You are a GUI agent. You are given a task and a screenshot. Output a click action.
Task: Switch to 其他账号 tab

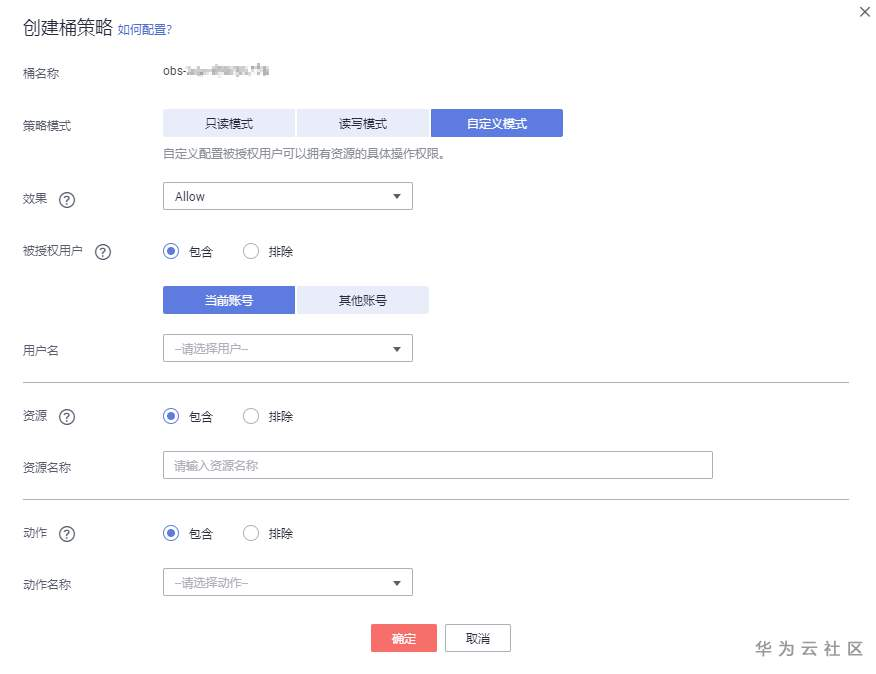click(363, 300)
